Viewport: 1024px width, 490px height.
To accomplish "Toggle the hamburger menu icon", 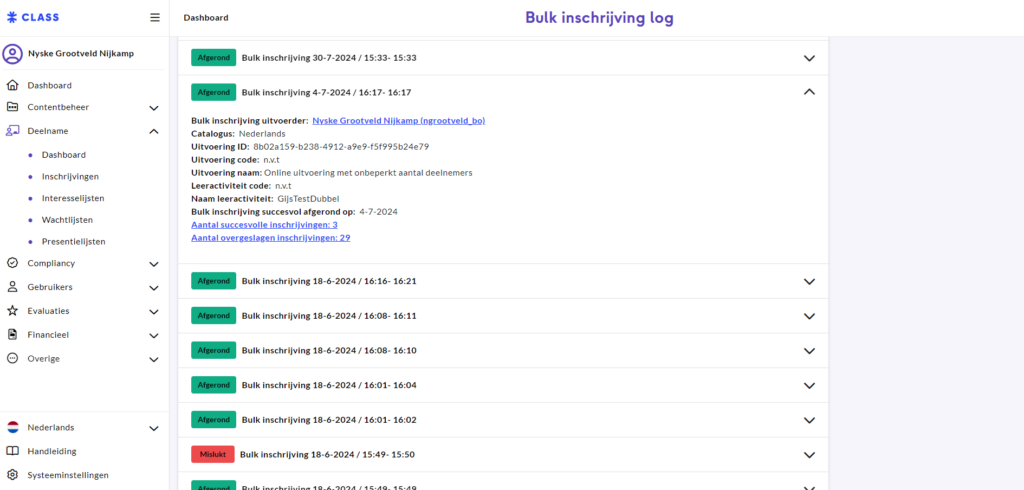I will tap(154, 17).
